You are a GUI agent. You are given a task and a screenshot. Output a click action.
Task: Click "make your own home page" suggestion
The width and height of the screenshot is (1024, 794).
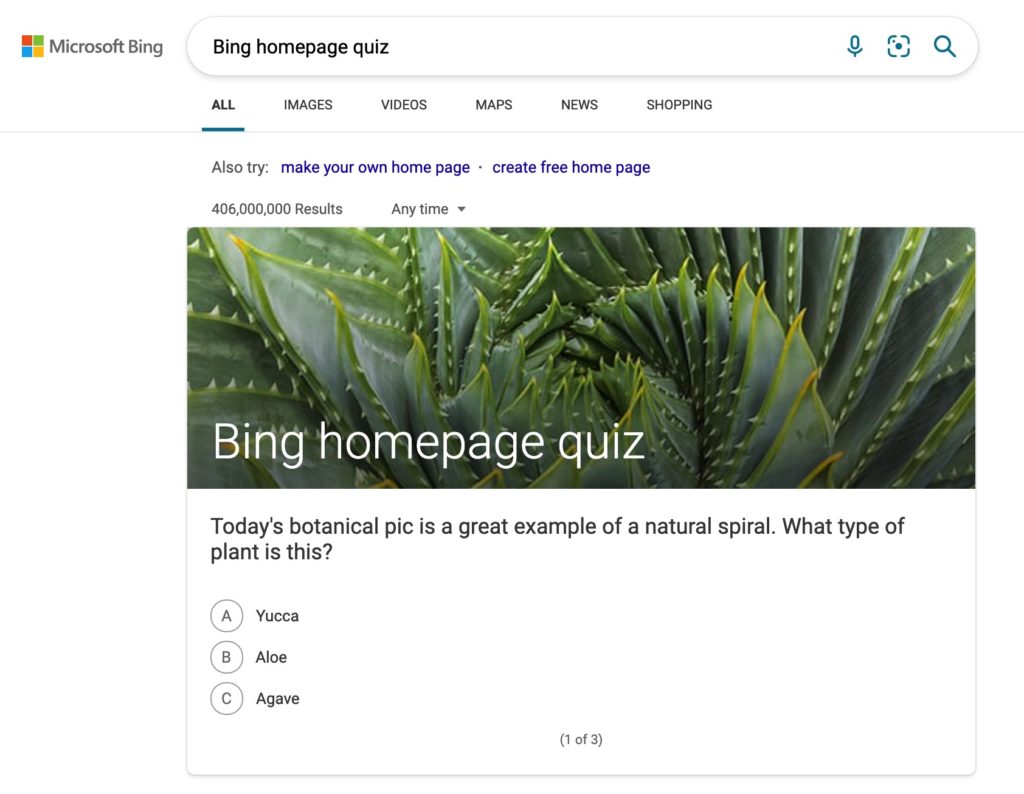point(375,167)
